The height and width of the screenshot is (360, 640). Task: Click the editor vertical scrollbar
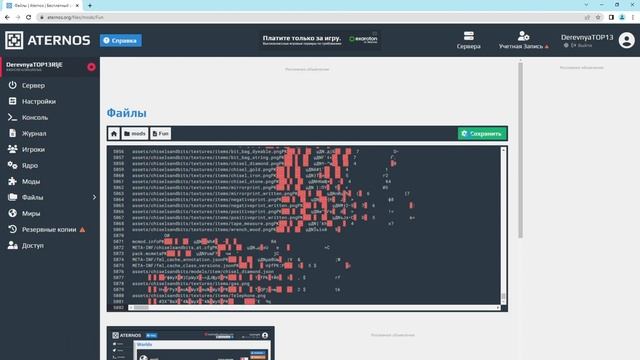(x=503, y=226)
